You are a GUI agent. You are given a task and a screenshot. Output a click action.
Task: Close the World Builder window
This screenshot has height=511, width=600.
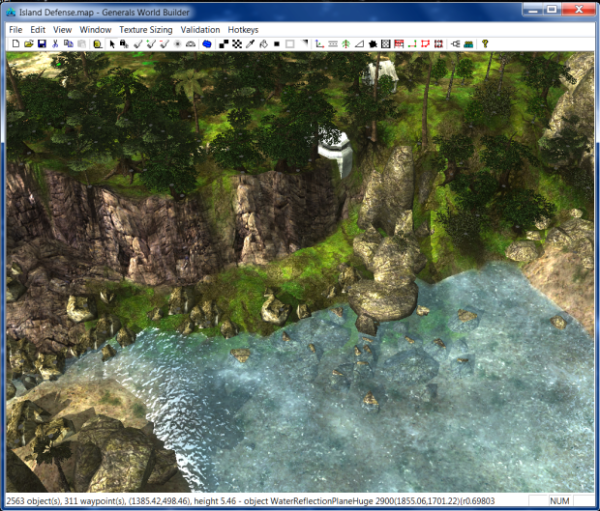click(x=579, y=10)
